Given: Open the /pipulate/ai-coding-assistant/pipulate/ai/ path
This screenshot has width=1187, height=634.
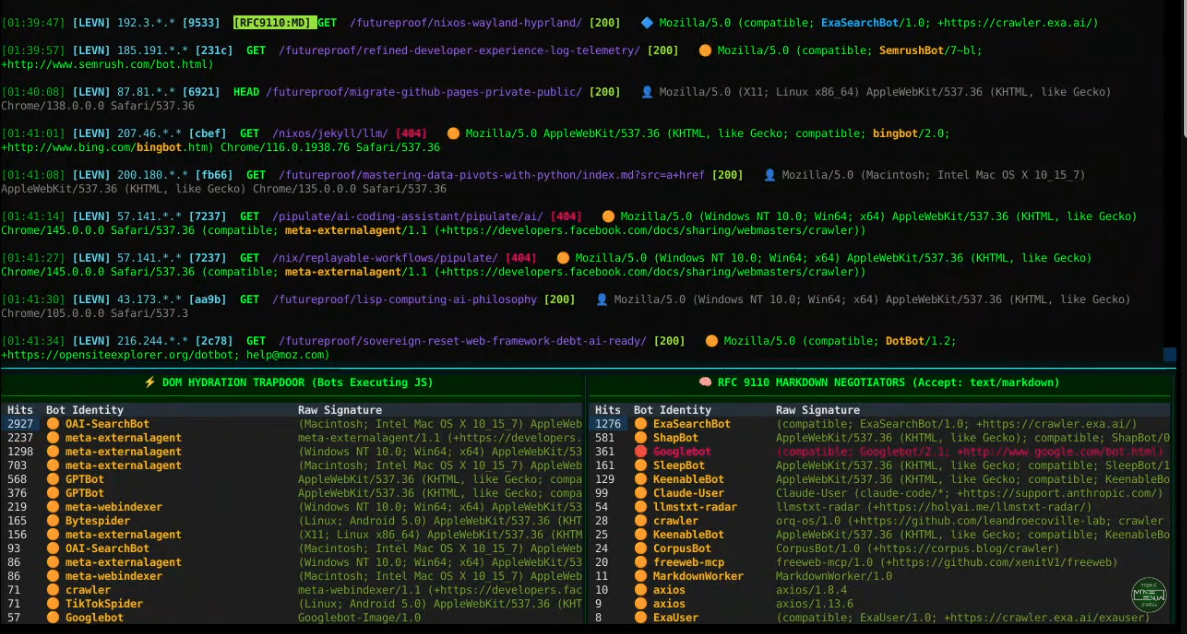Looking at the screenshot, I should (x=408, y=217).
